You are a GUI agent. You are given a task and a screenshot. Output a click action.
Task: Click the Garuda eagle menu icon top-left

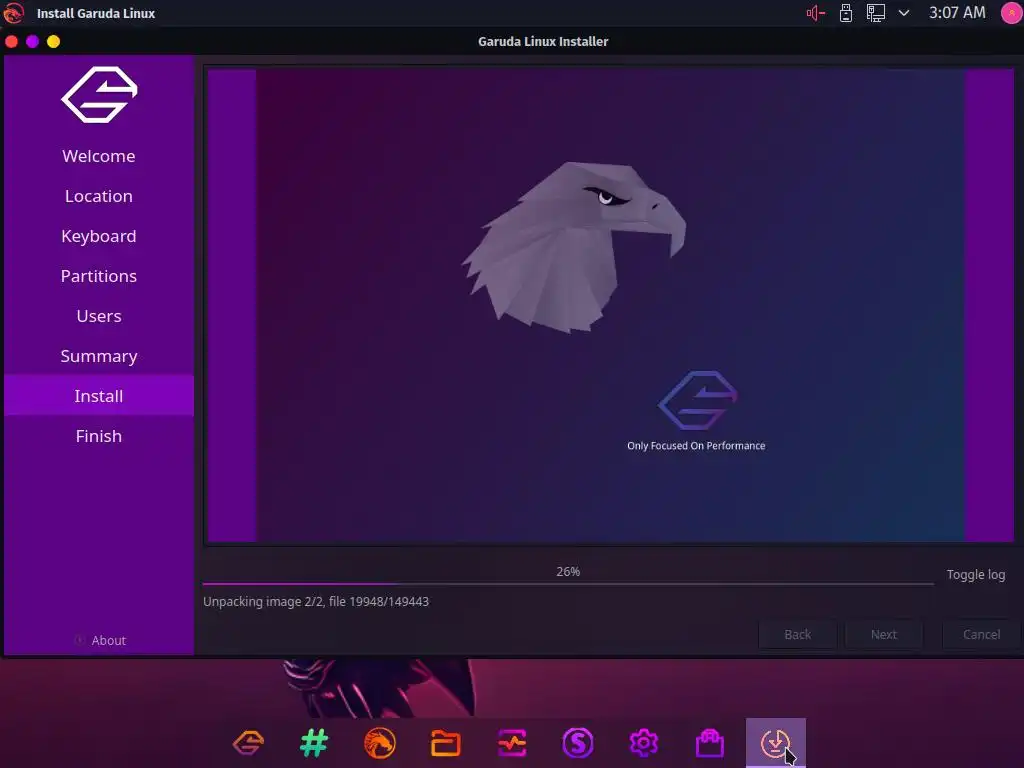click(x=13, y=13)
